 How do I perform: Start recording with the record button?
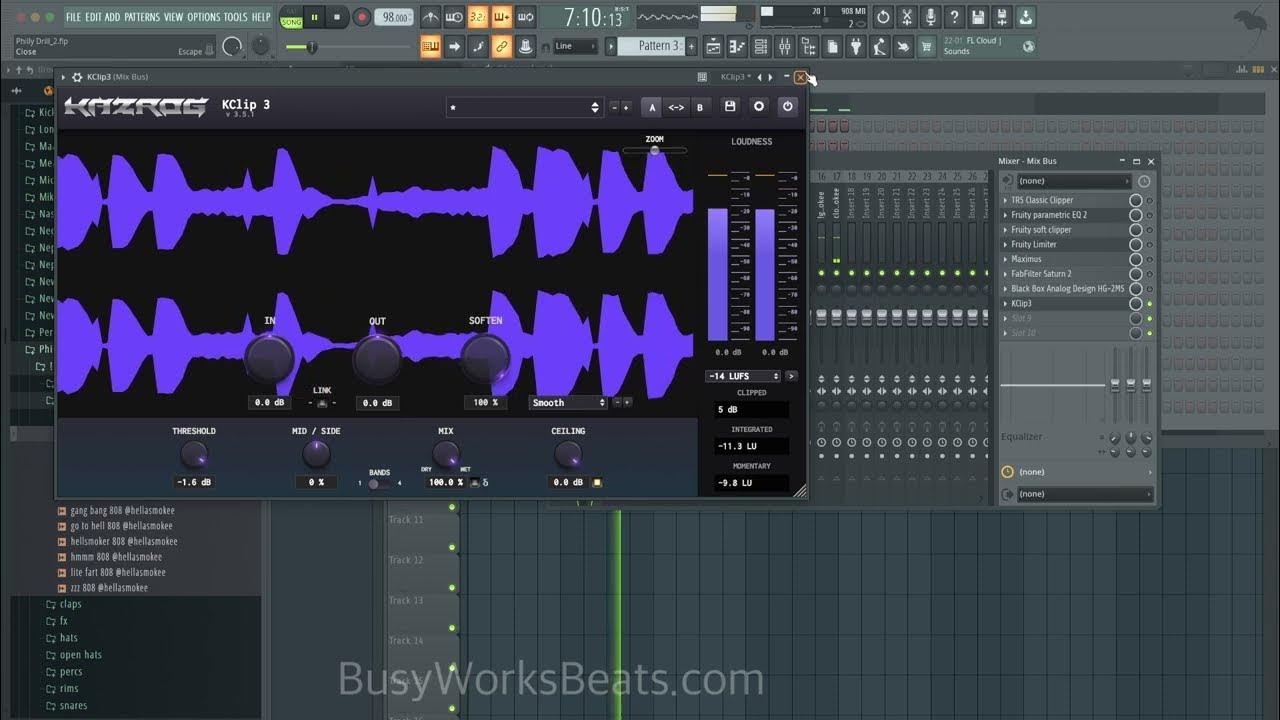[x=361, y=17]
